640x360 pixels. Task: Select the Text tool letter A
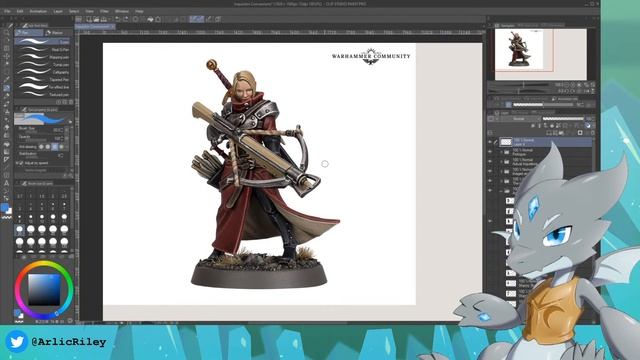7,183
